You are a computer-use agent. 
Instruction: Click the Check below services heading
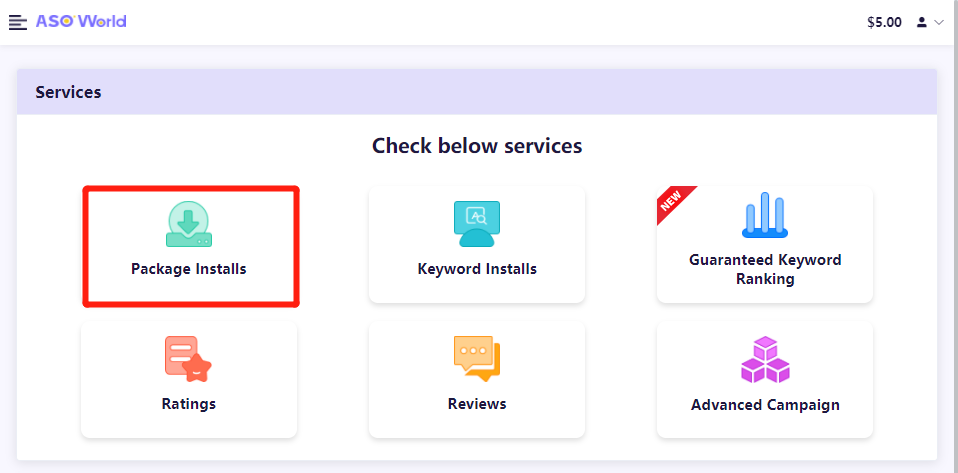(x=477, y=146)
